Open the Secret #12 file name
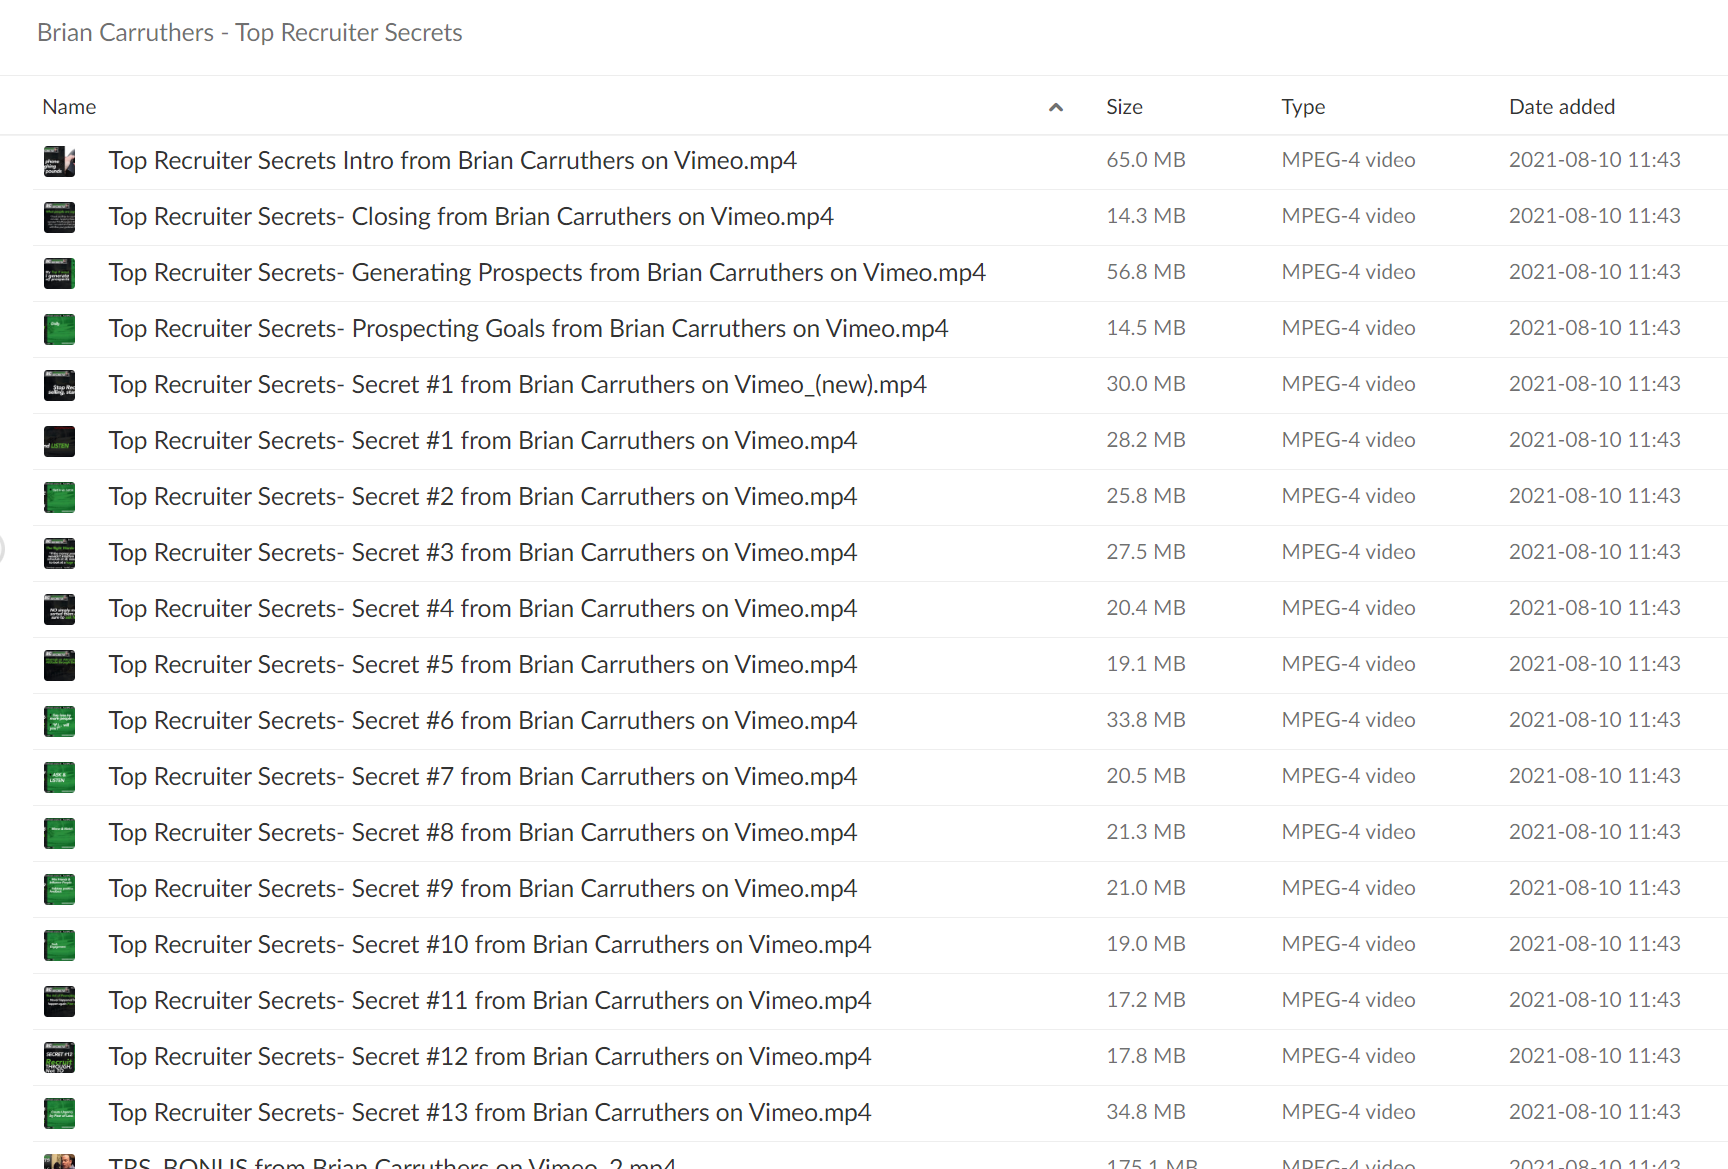Image resolution: width=1728 pixels, height=1169 pixels. [x=489, y=1057]
